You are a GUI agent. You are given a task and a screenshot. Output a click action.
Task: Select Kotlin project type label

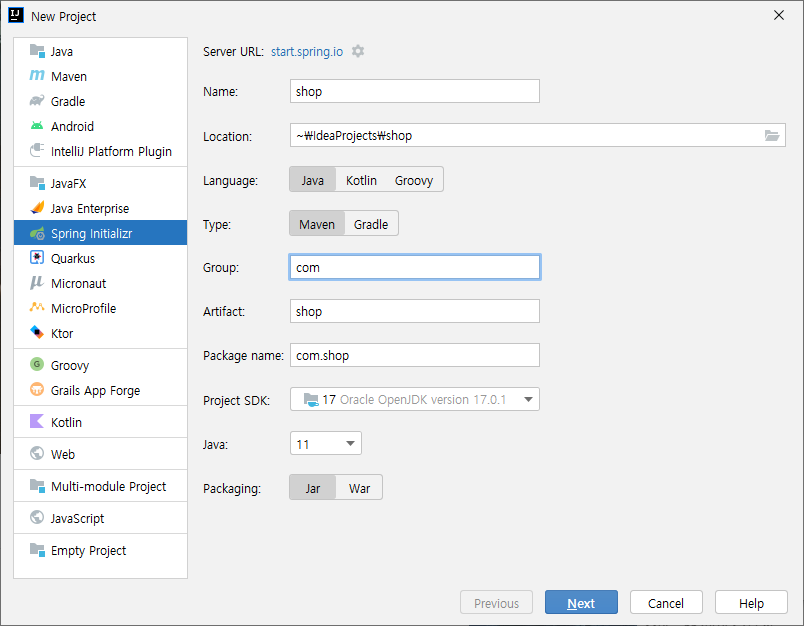coord(66,422)
